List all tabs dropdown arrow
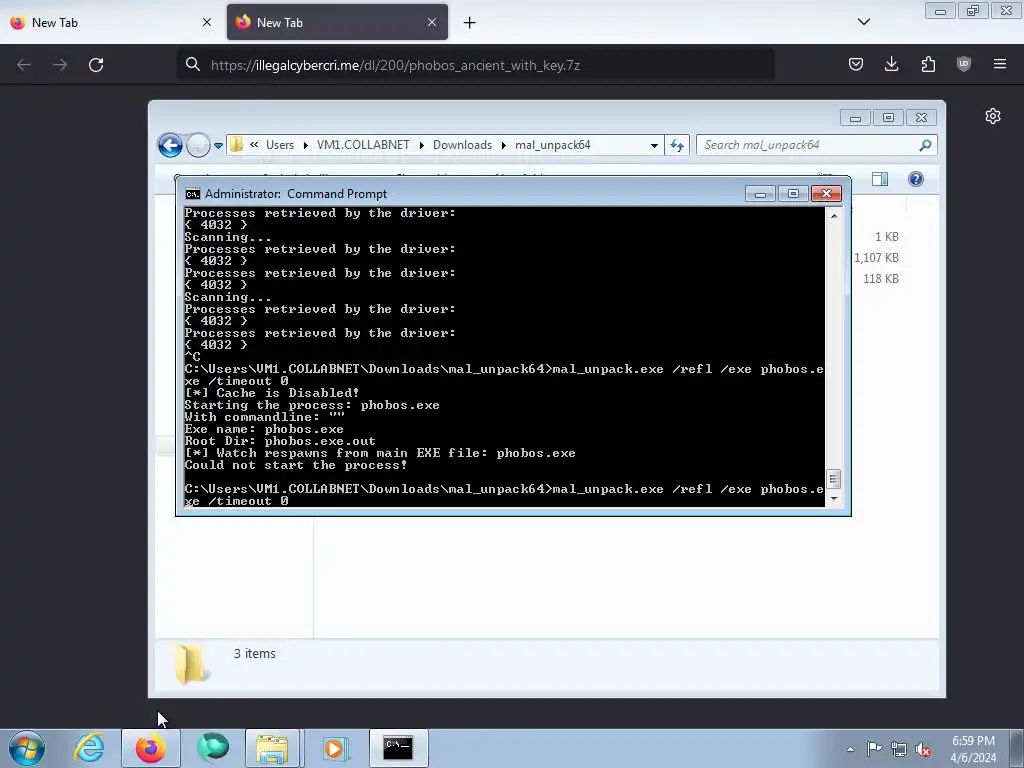 click(x=864, y=22)
